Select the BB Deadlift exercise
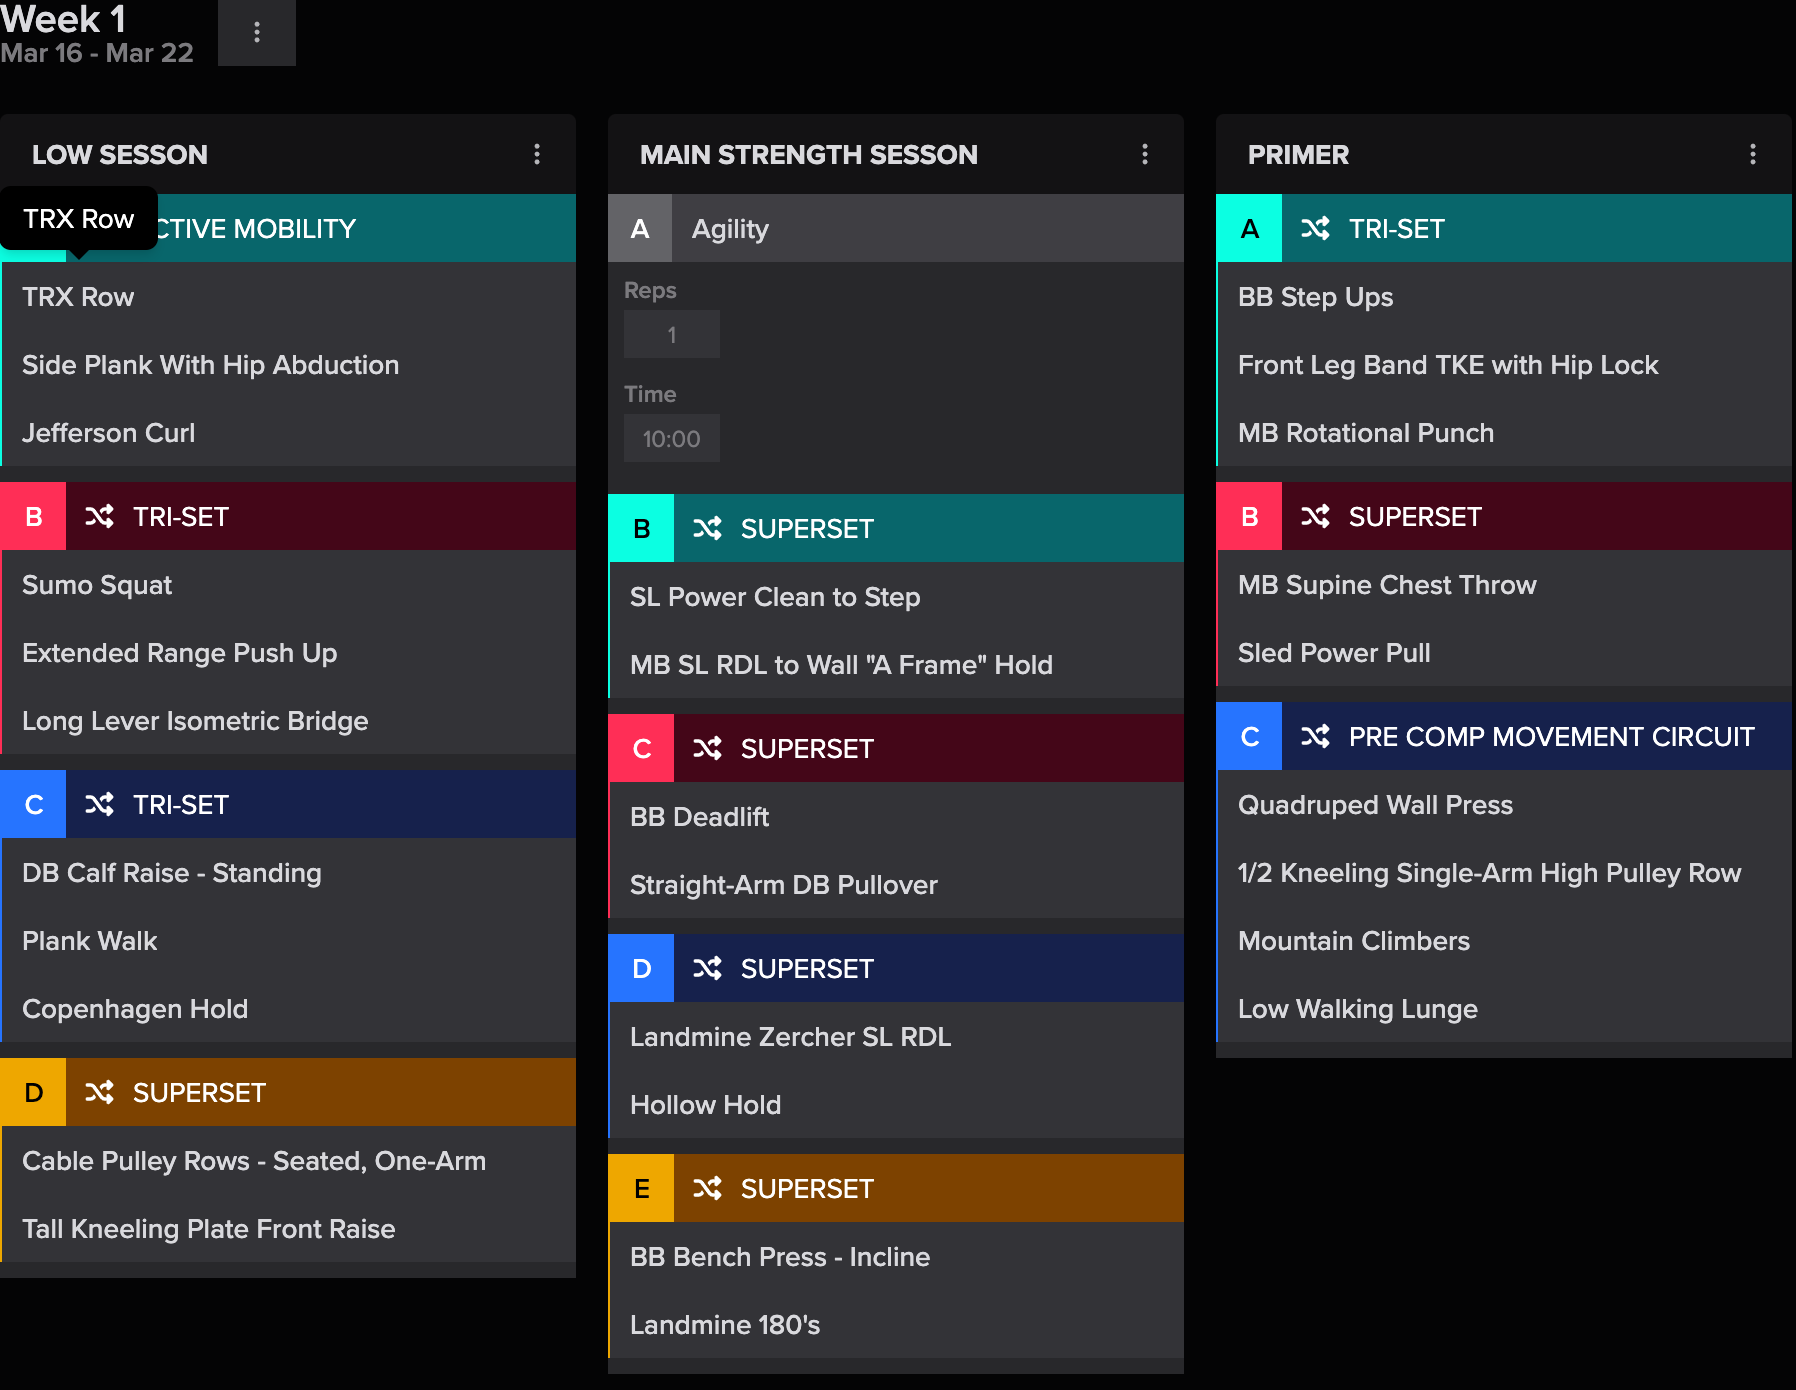 (896, 816)
